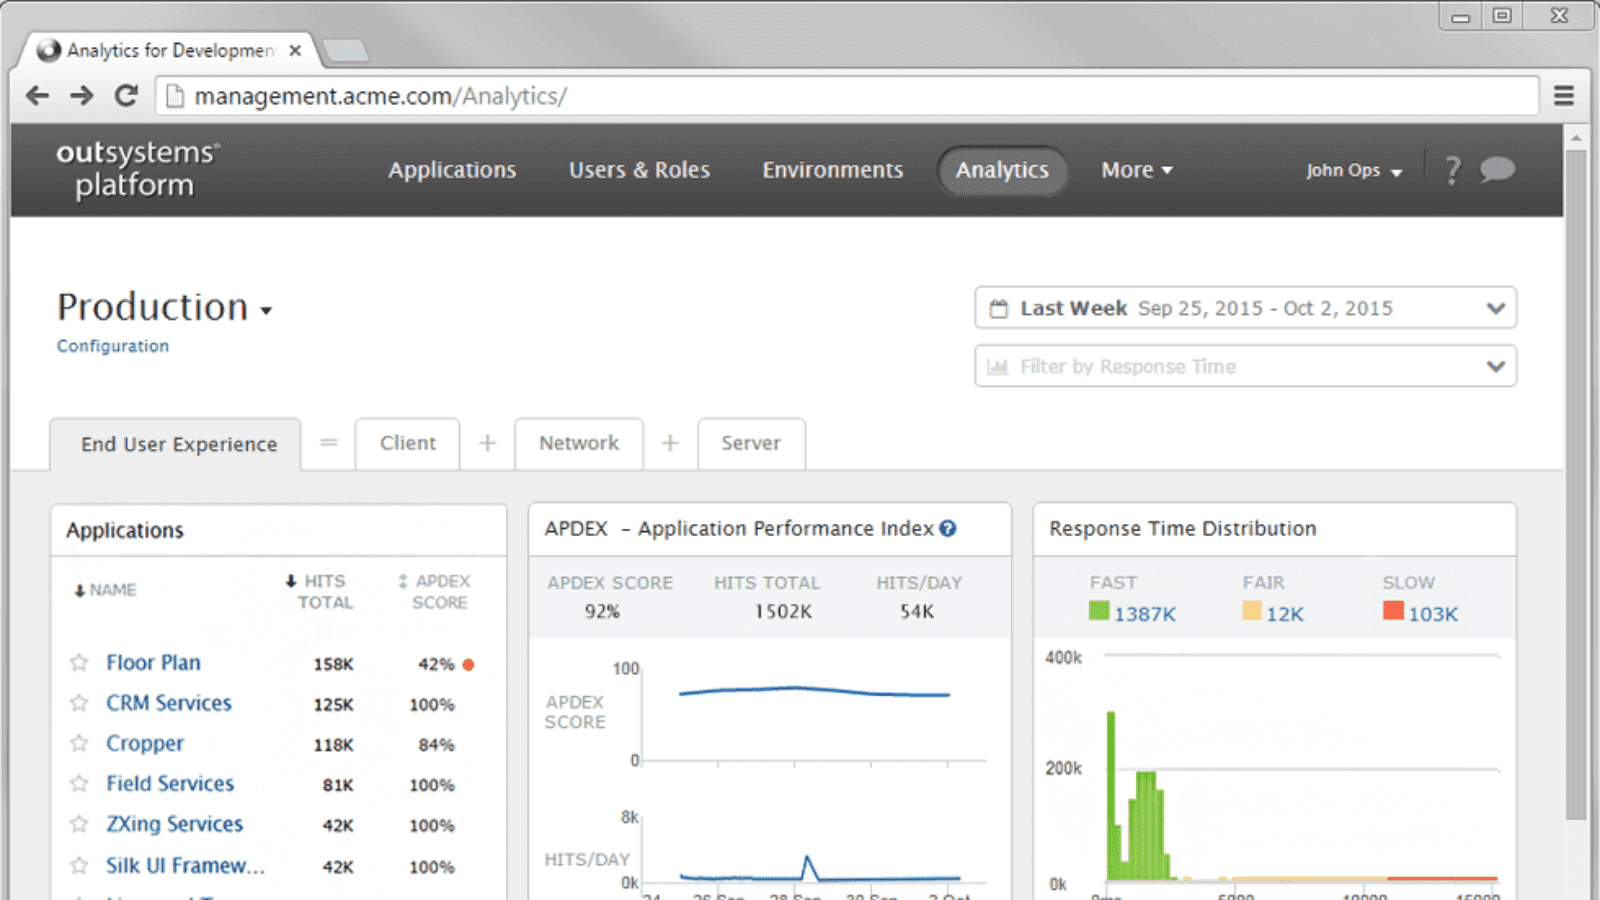Open the CRM Services application link
Image resolution: width=1600 pixels, height=900 pixels.
pos(169,703)
